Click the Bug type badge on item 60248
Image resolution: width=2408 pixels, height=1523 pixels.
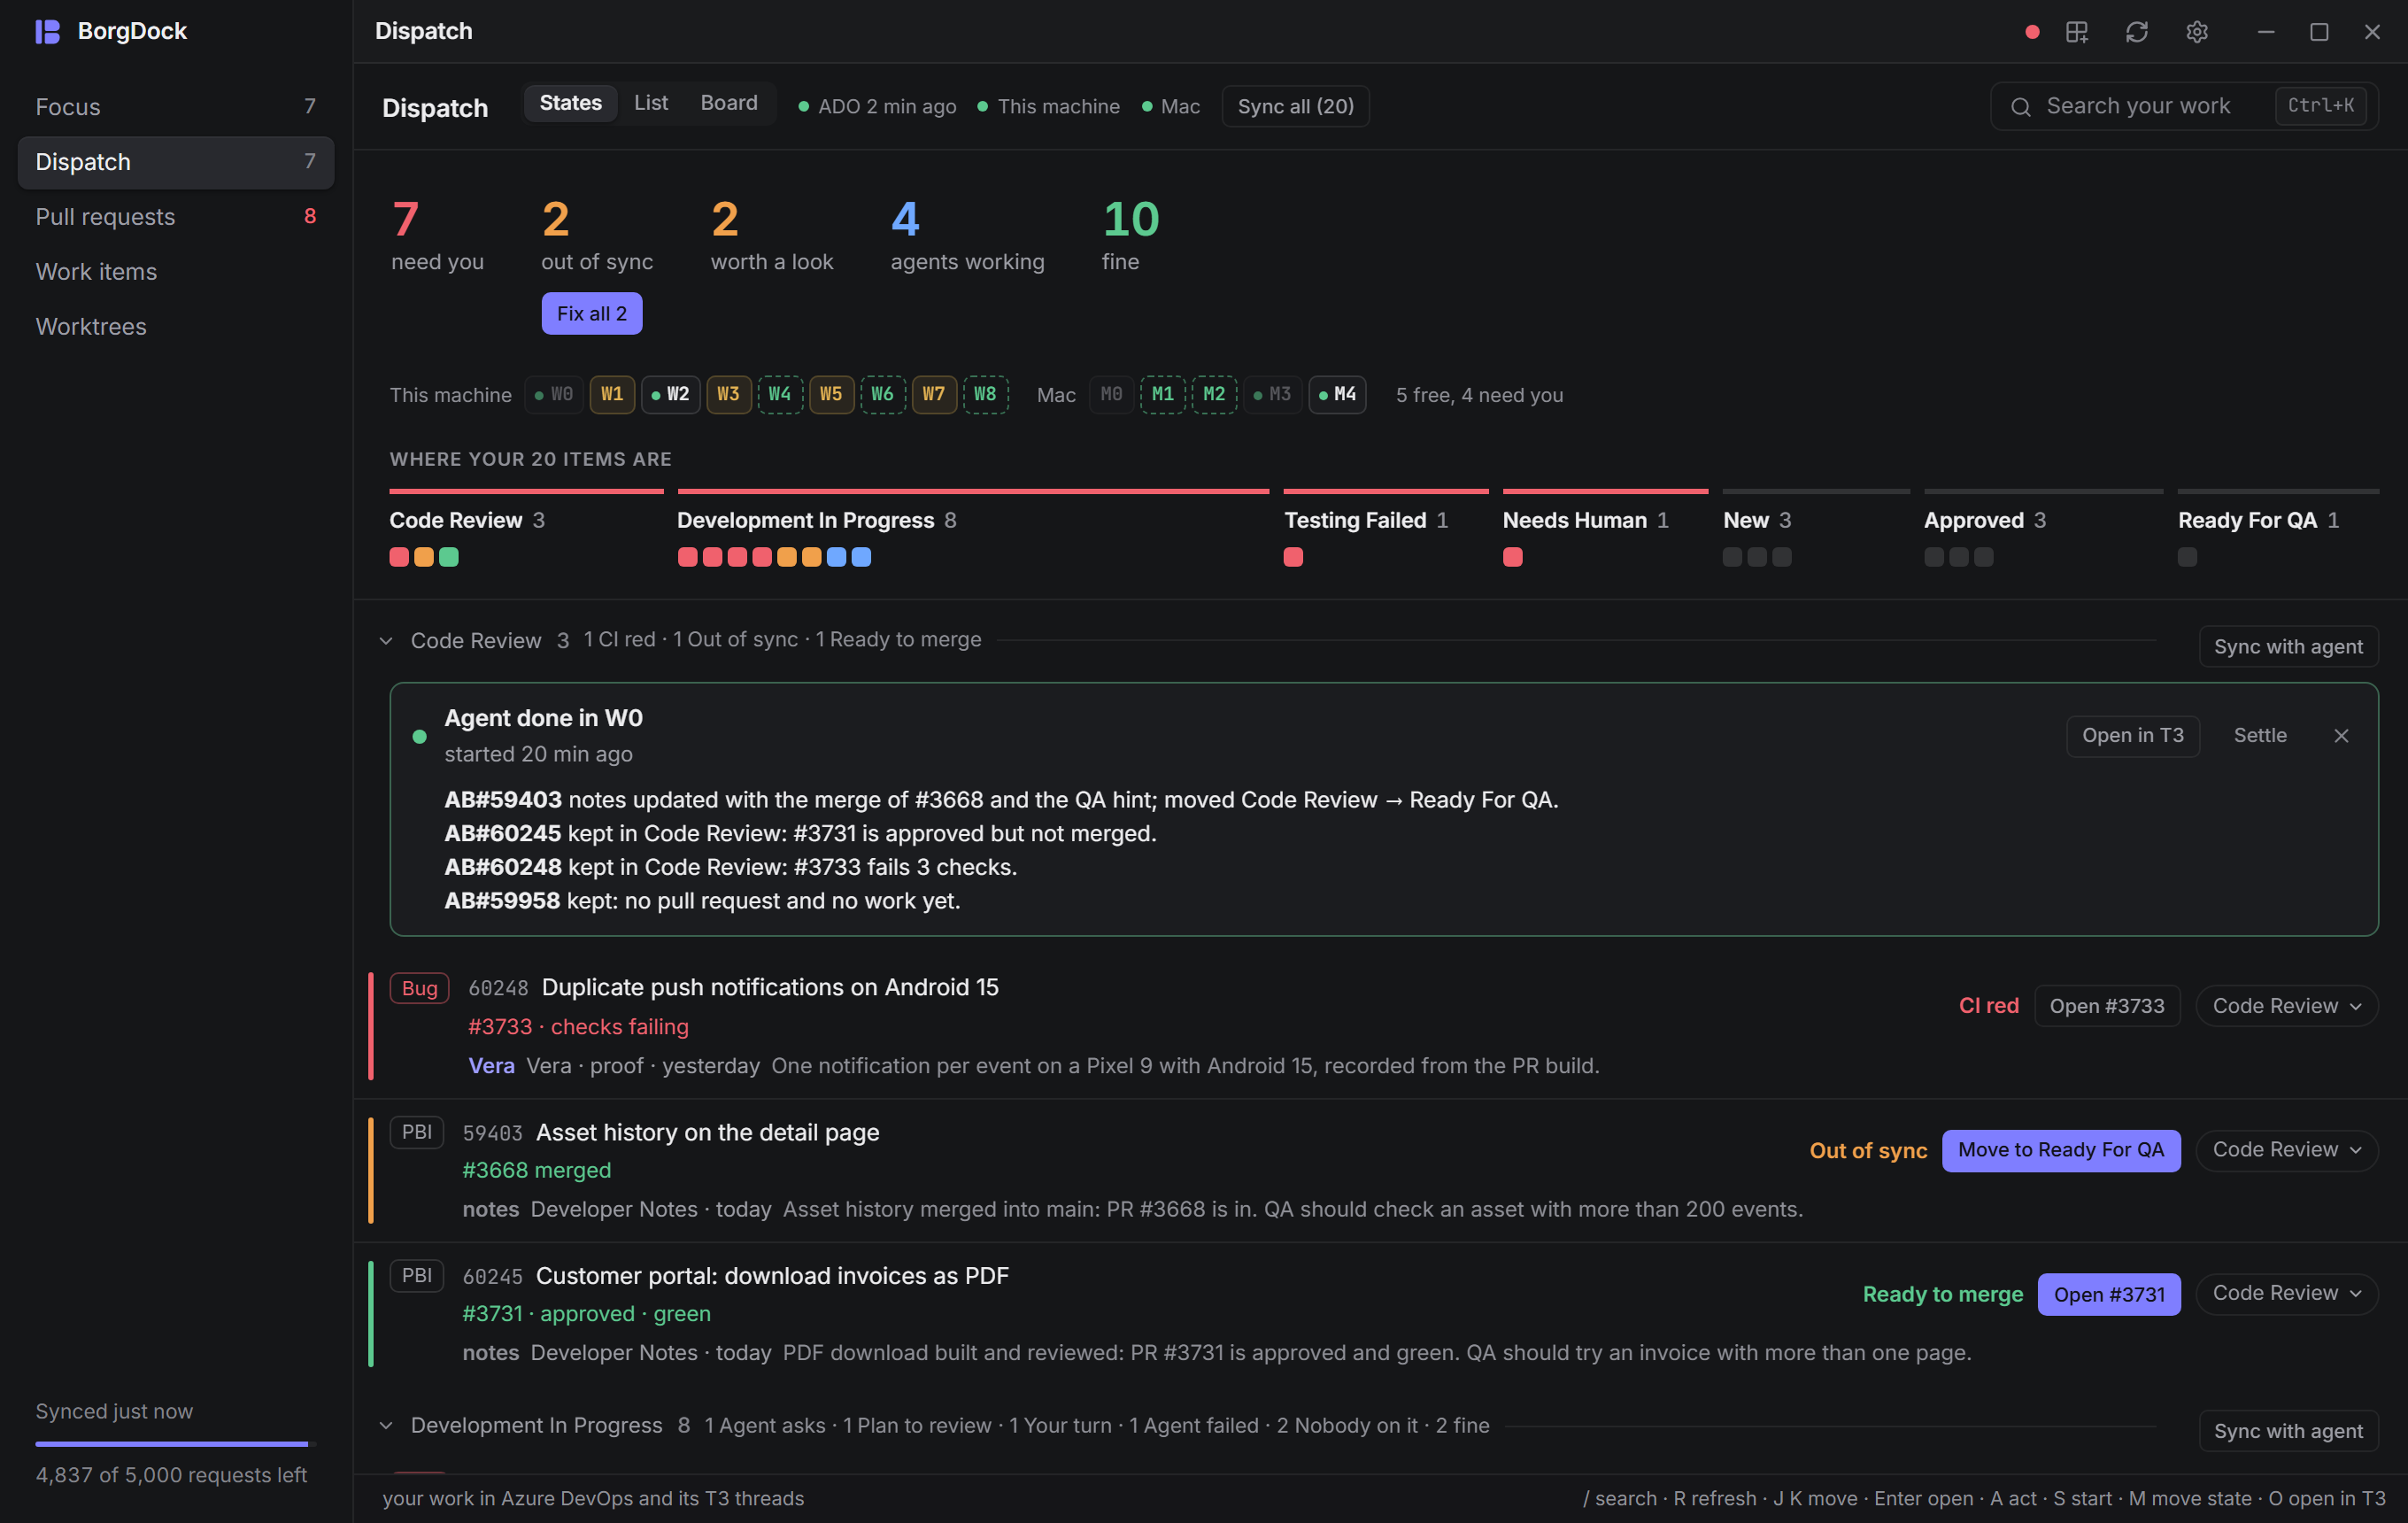click(x=419, y=988)
